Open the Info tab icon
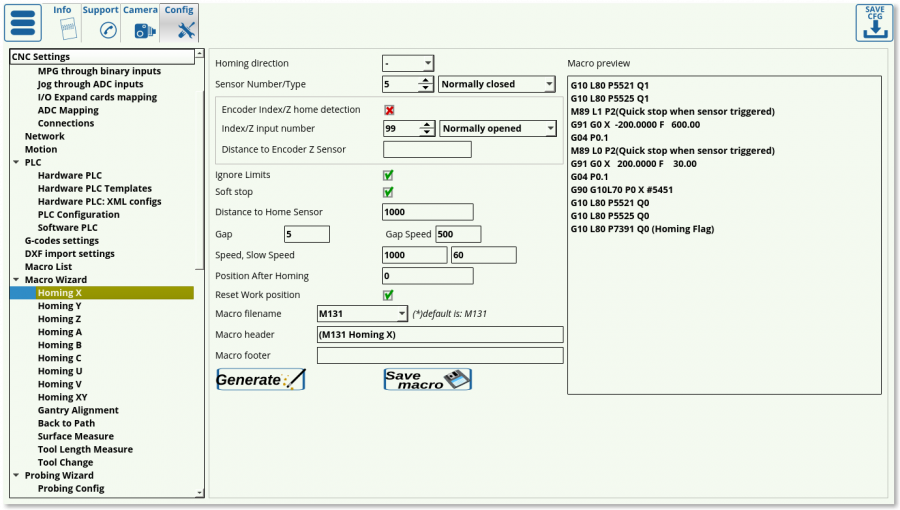Image resolution: width=900 pixels, height=510 pixels. [62, 29]
